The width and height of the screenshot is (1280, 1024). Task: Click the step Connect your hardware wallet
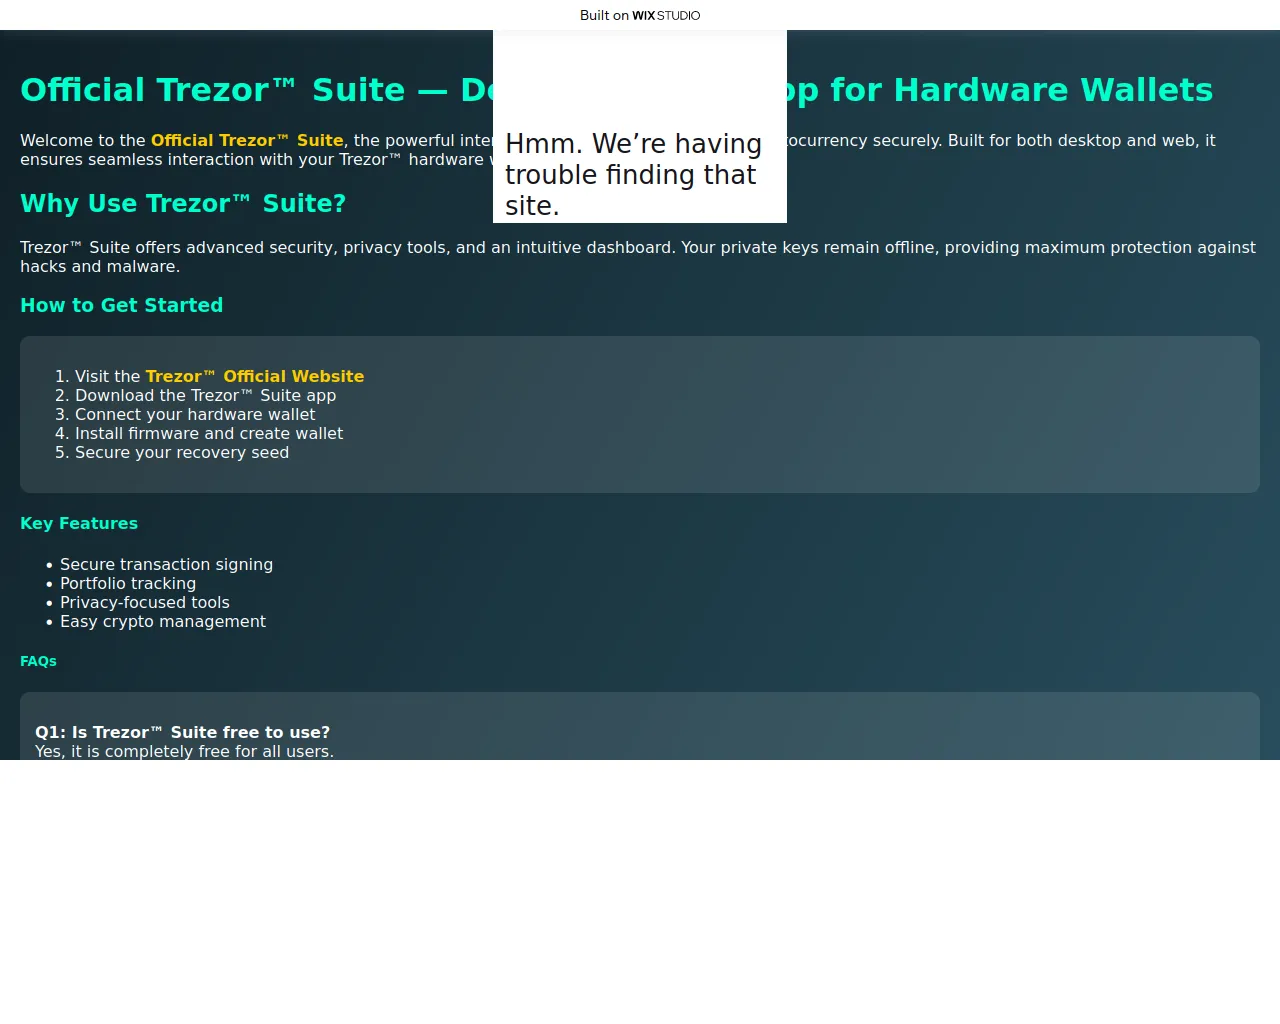tap(195, 414)
